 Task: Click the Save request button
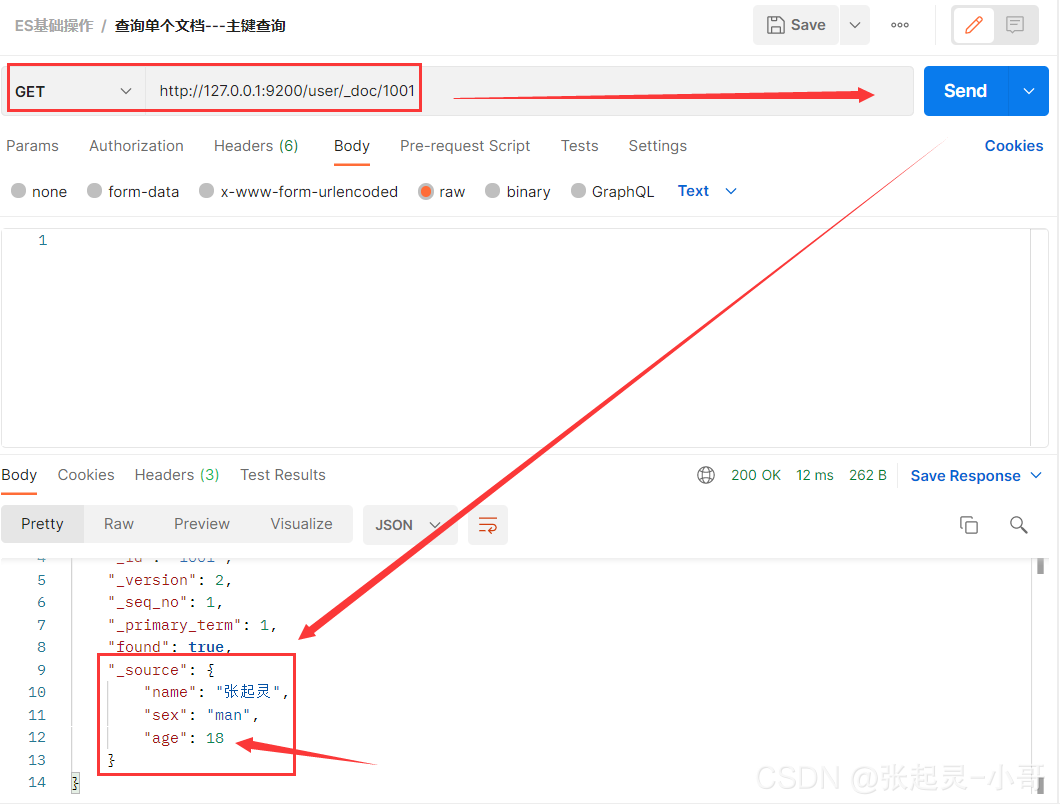[796, 25]
